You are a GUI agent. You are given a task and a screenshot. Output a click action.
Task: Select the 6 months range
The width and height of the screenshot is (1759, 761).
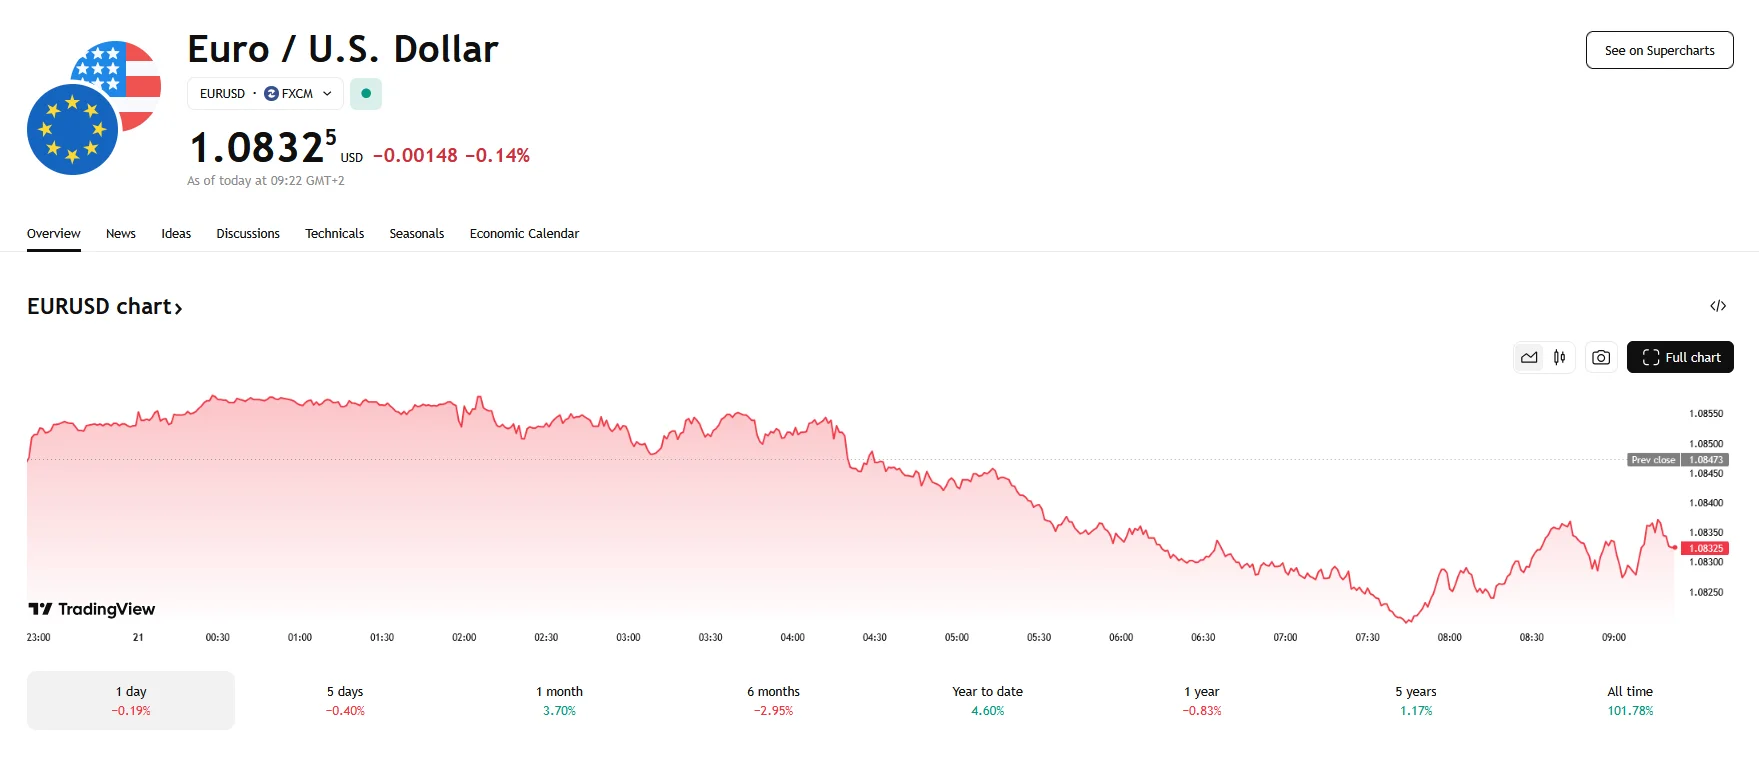coord(773,700)
